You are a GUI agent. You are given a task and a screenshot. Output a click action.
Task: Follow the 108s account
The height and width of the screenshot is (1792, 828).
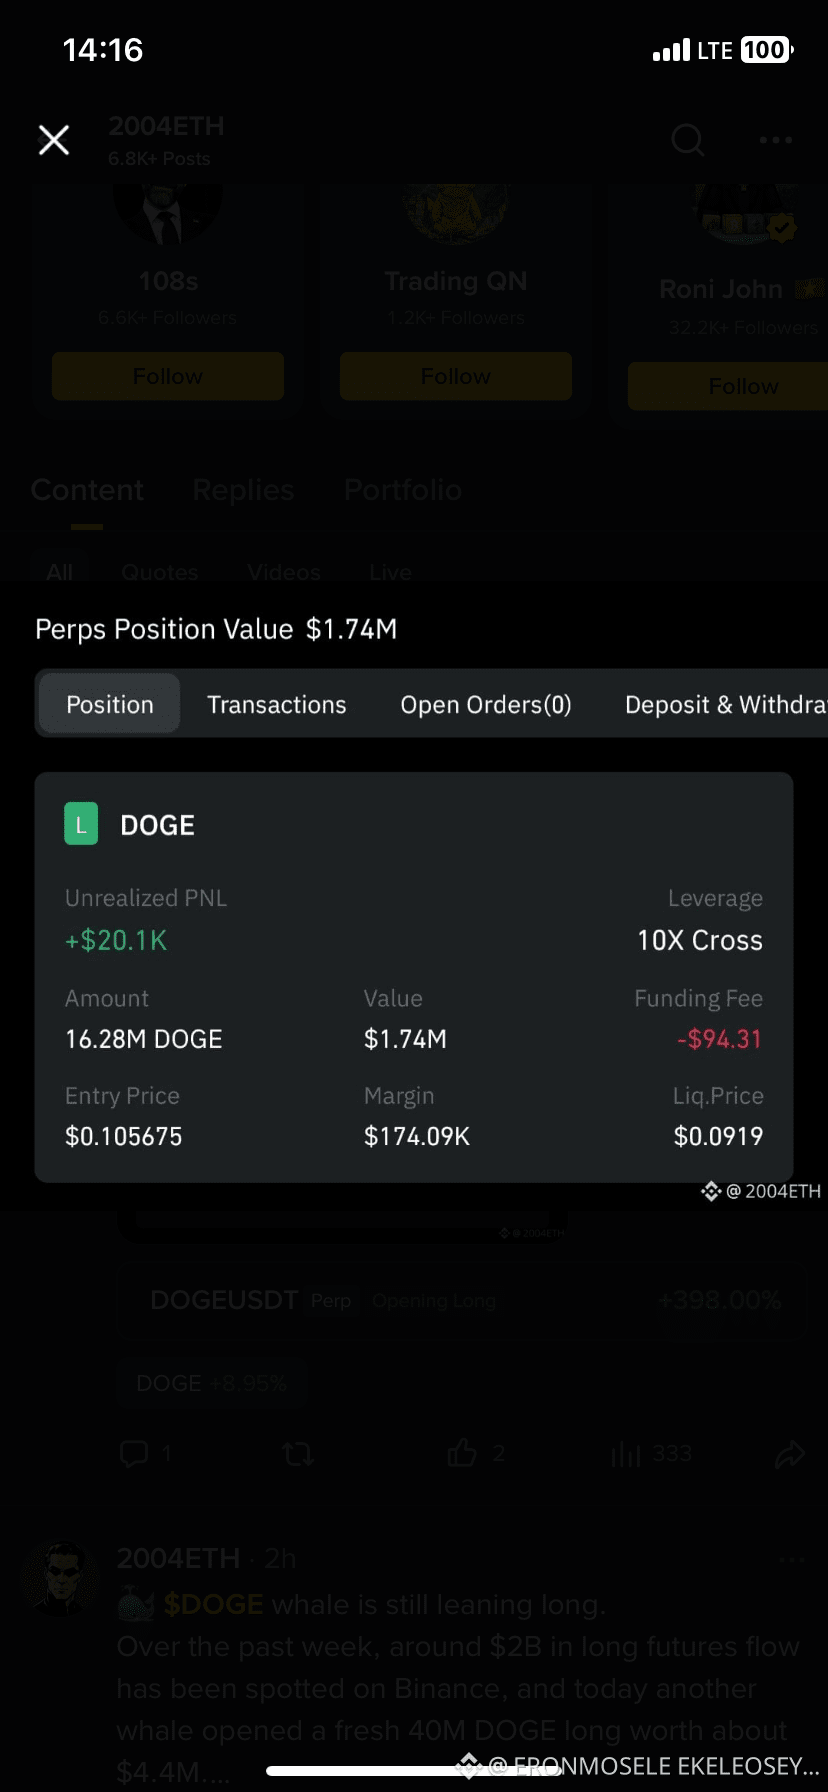point(168,376)
